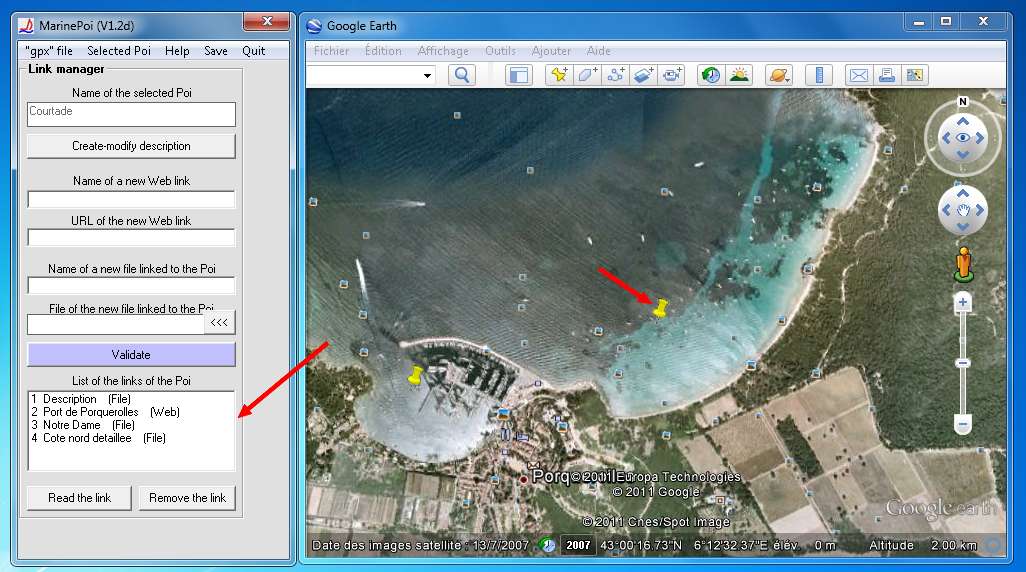
Task: Click the email envelope toolbar icon
Action: pos(858,75)
